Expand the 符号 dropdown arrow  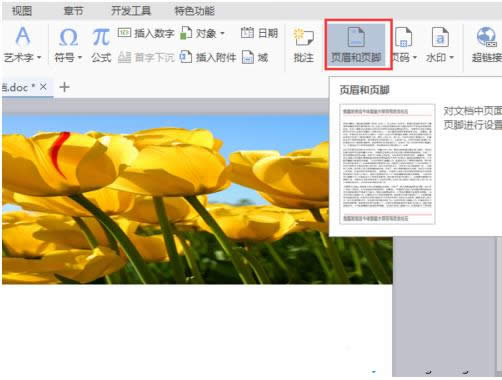80,58
